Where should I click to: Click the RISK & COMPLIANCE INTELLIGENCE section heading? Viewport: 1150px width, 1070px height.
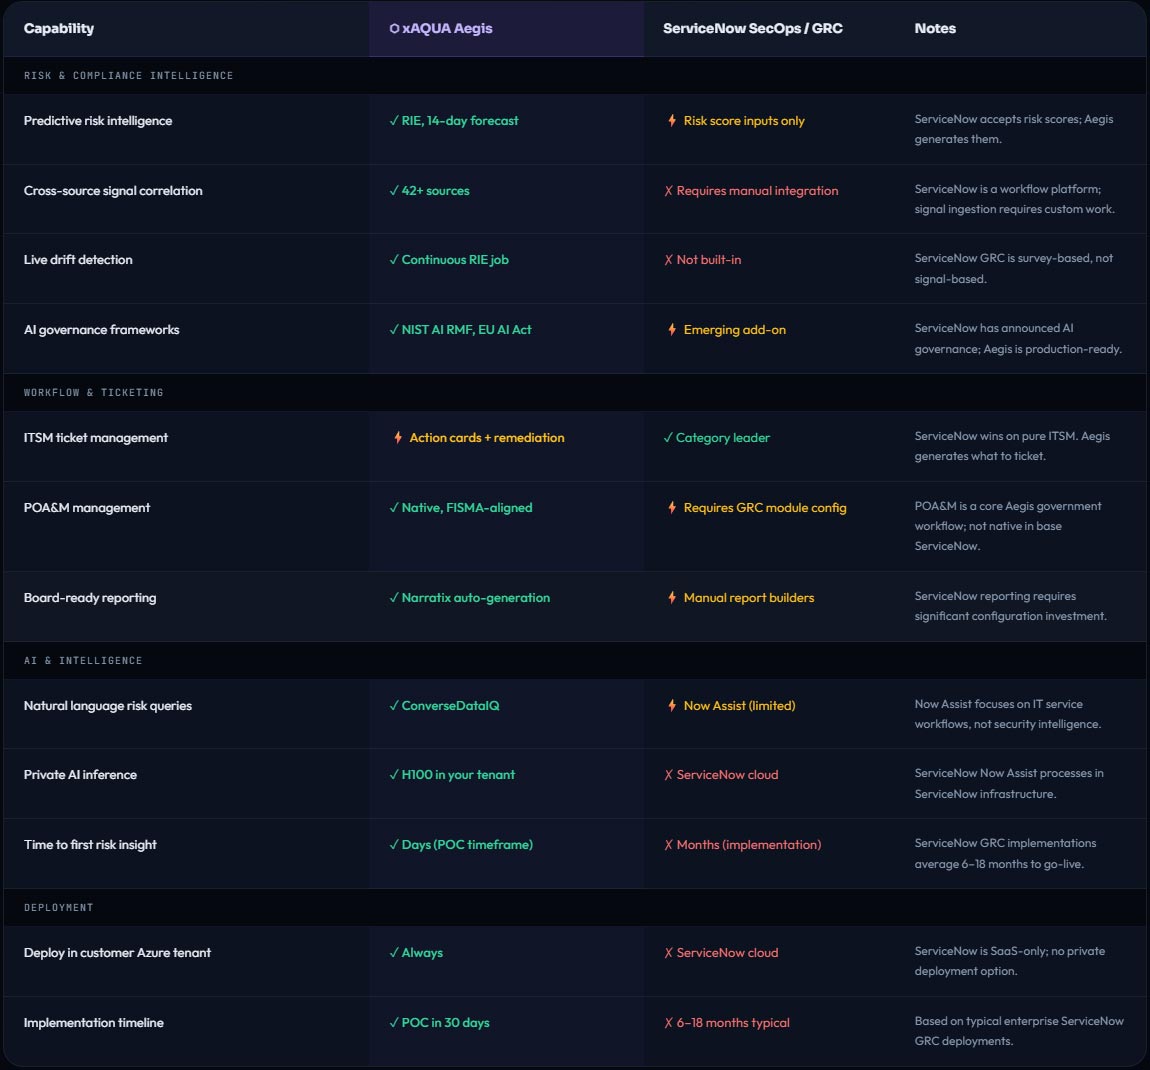[x=128, y=76]
